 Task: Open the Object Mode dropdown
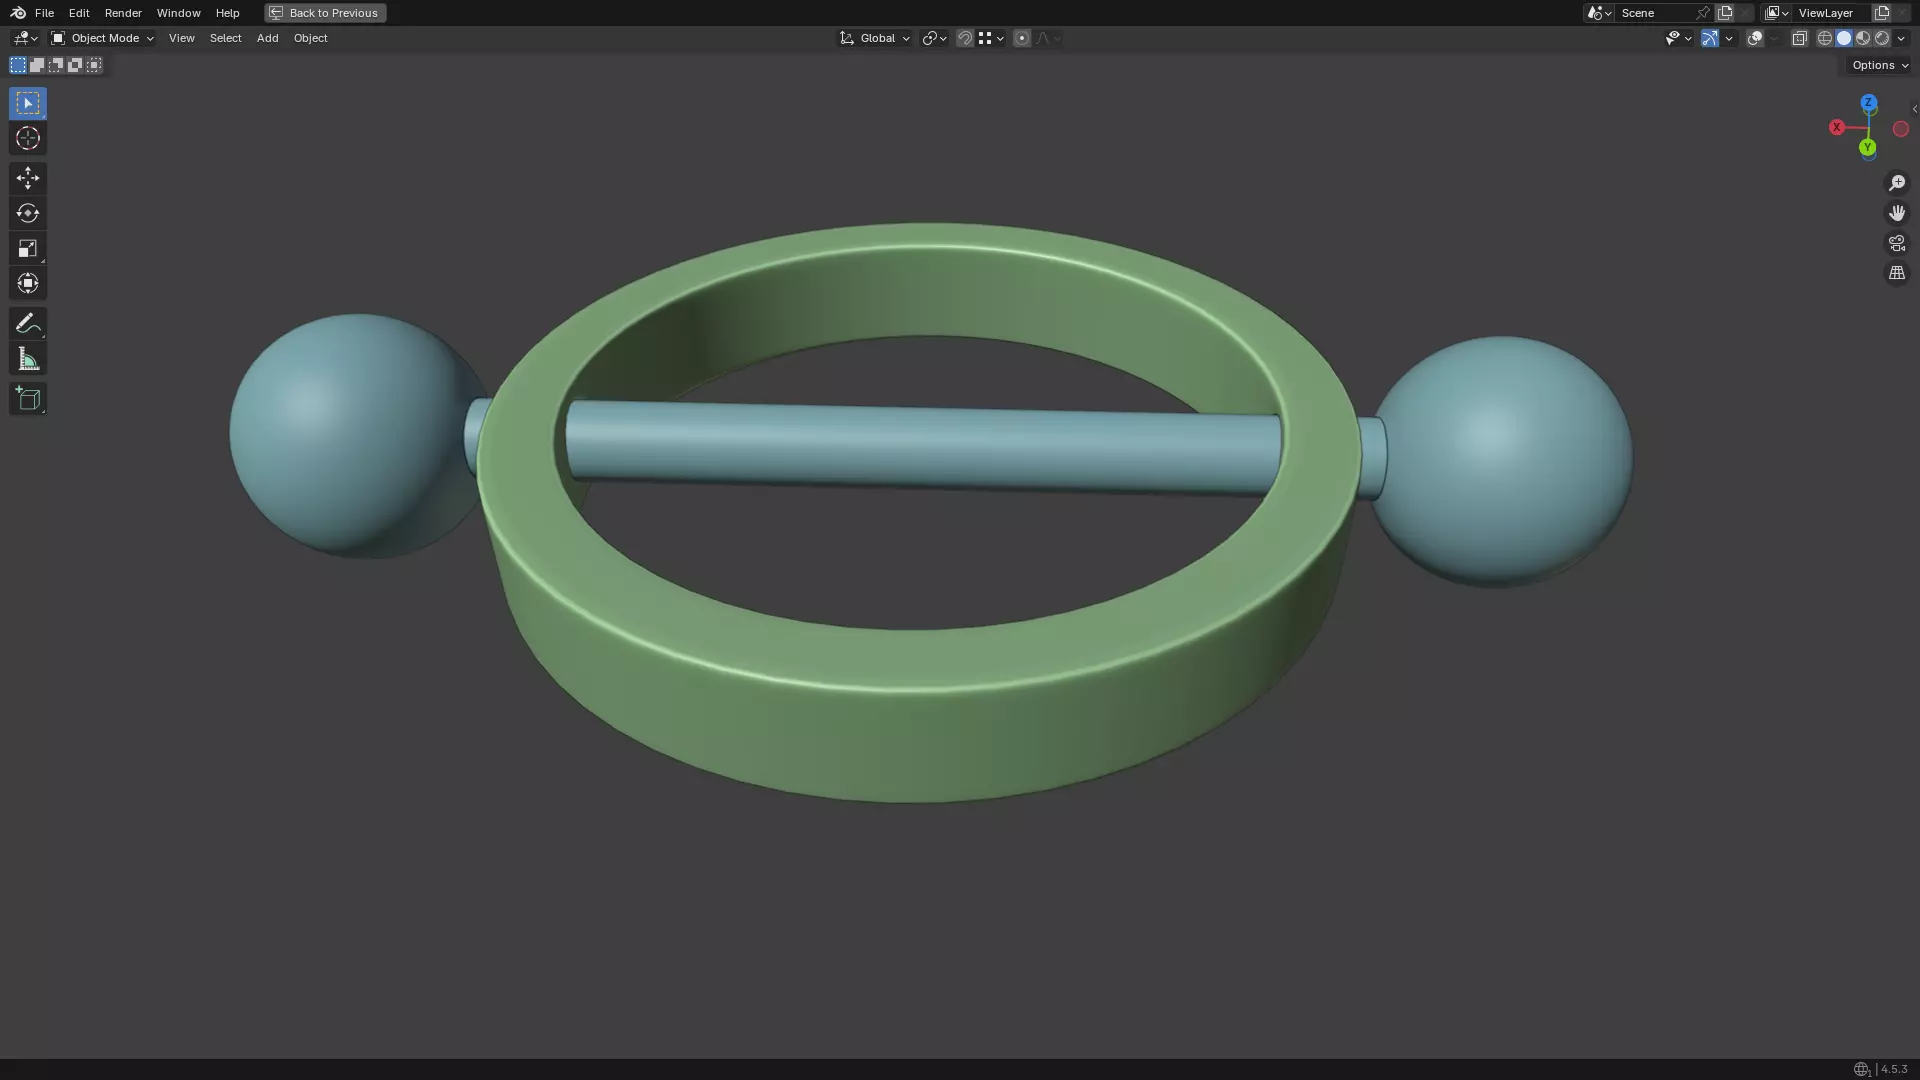(102, 38)
